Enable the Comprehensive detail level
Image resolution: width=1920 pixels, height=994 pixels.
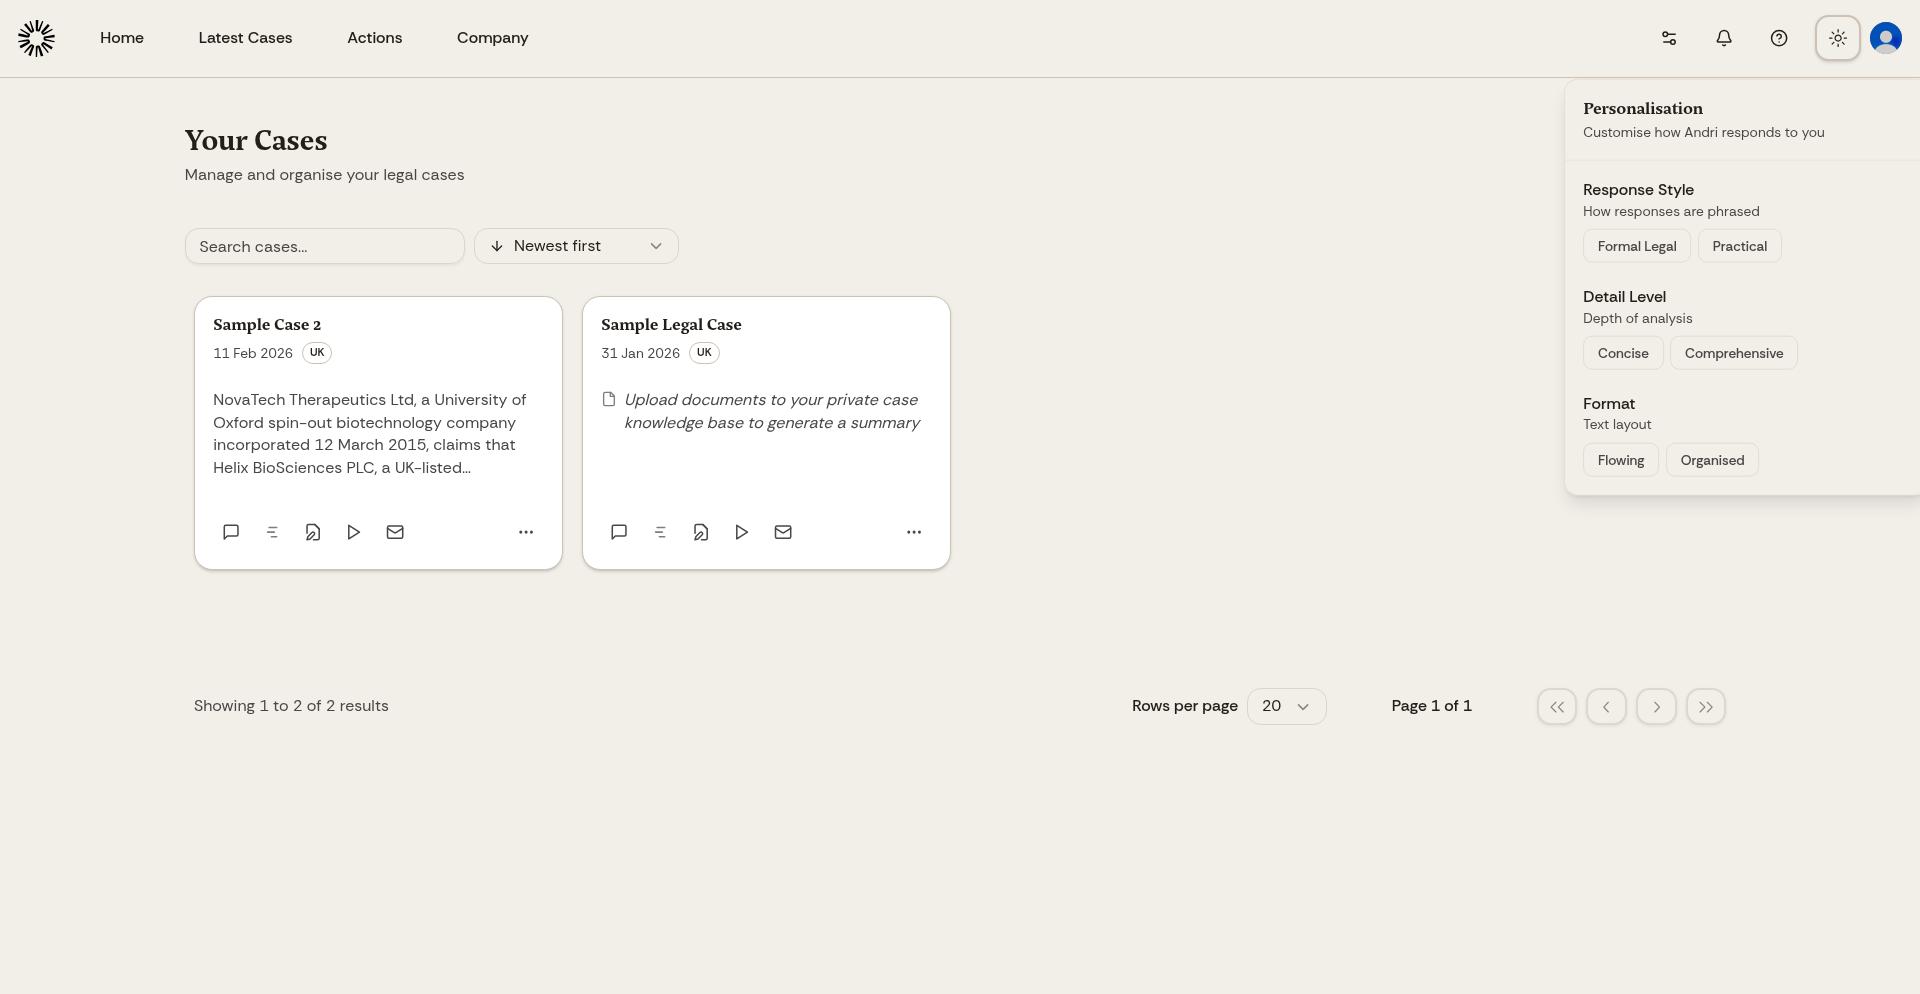pyautogui.click(x=1733, y=353)
